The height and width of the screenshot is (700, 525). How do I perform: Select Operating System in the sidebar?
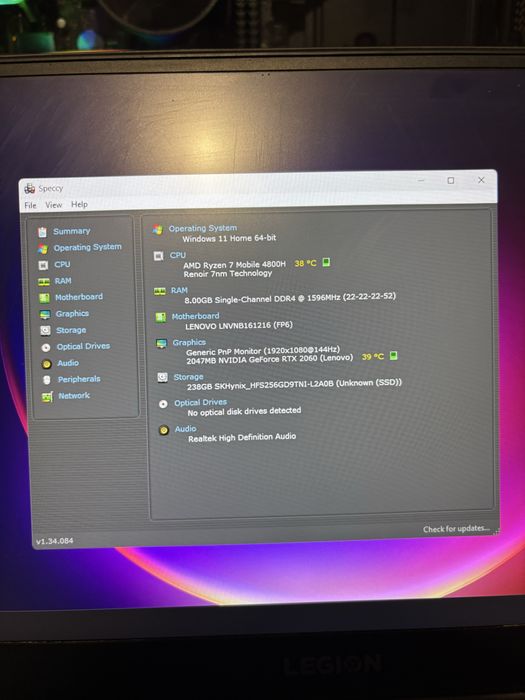[88, 247]
